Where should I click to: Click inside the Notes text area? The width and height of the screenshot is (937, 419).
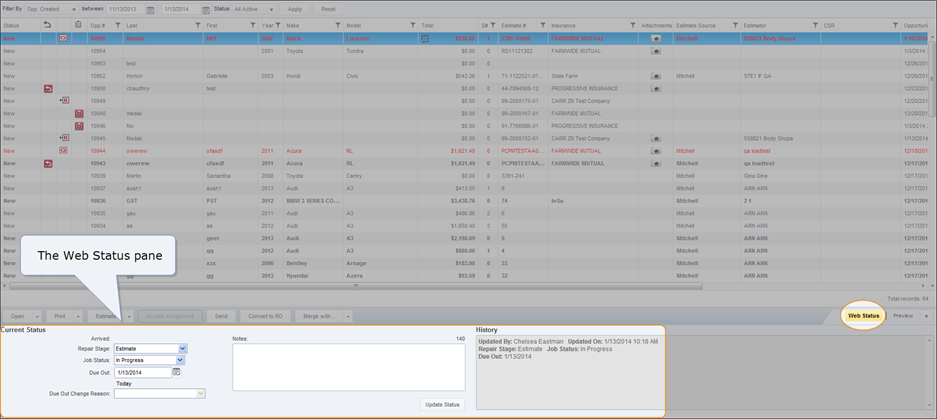pos(348,368)
